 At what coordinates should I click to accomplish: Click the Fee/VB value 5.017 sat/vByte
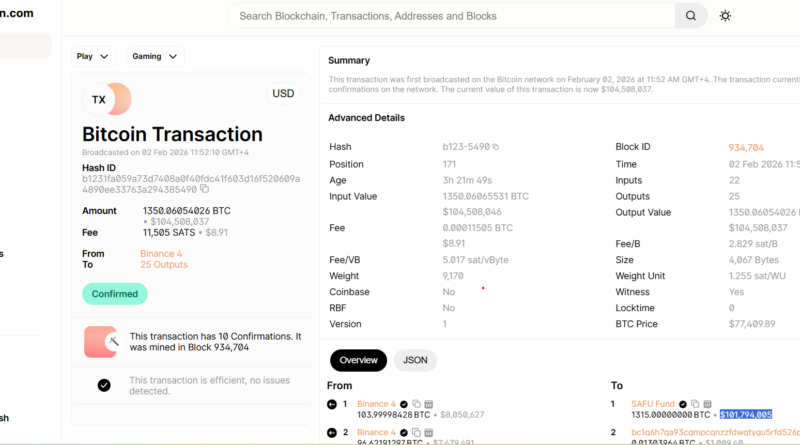476,260
